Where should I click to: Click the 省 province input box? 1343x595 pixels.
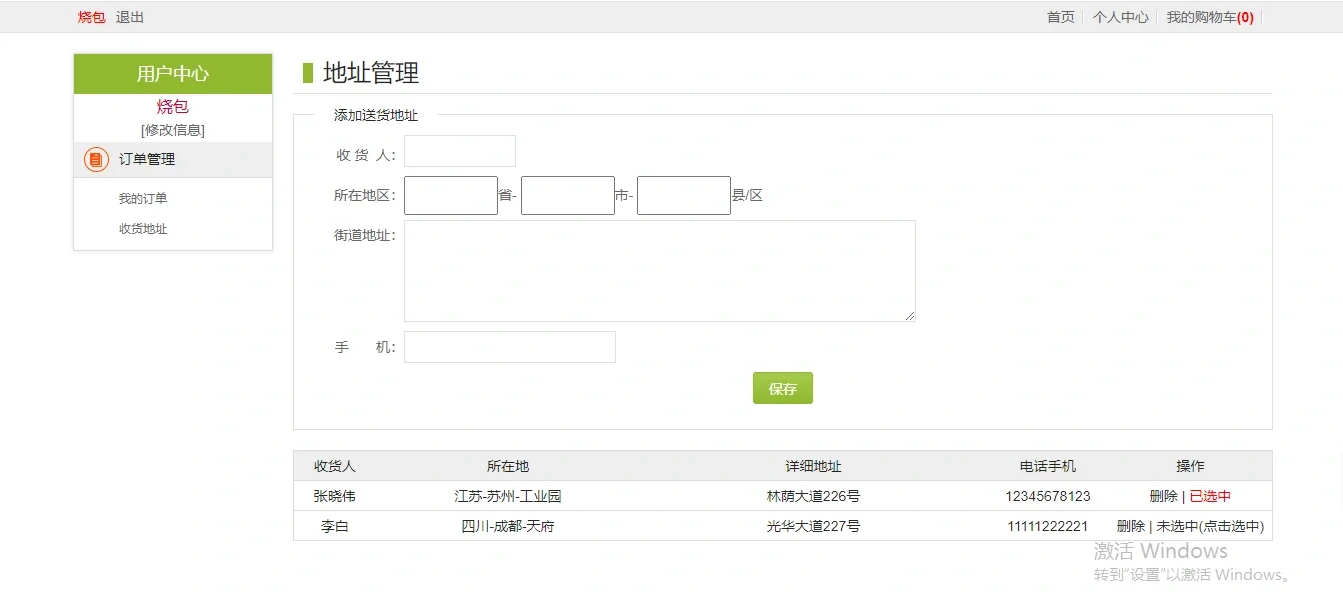(450, 196)
